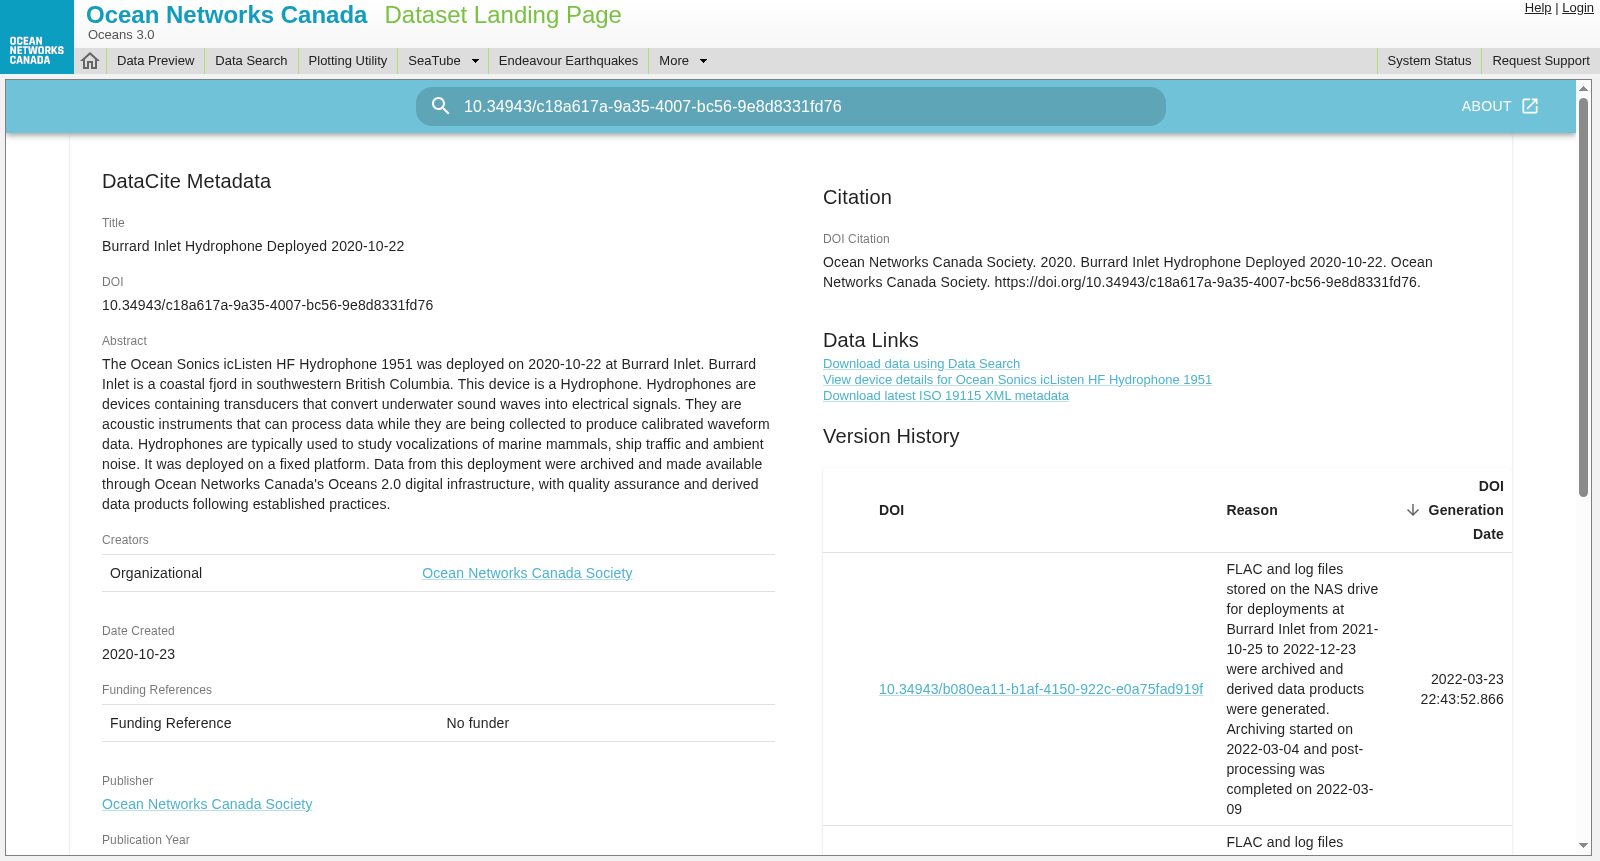Click the Ocean Networks Canada logo
This screenshot has width=1600, height=861.
pyautogui.click(x=37, y=37)
